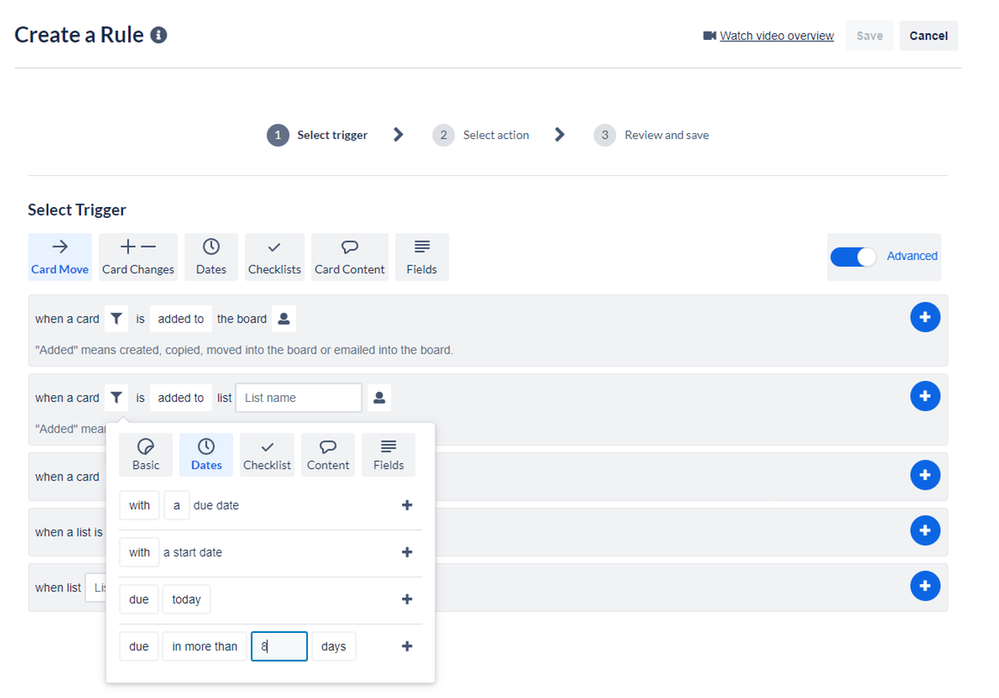
Task: Focus the List name input field
Action: tap(298, 397)
